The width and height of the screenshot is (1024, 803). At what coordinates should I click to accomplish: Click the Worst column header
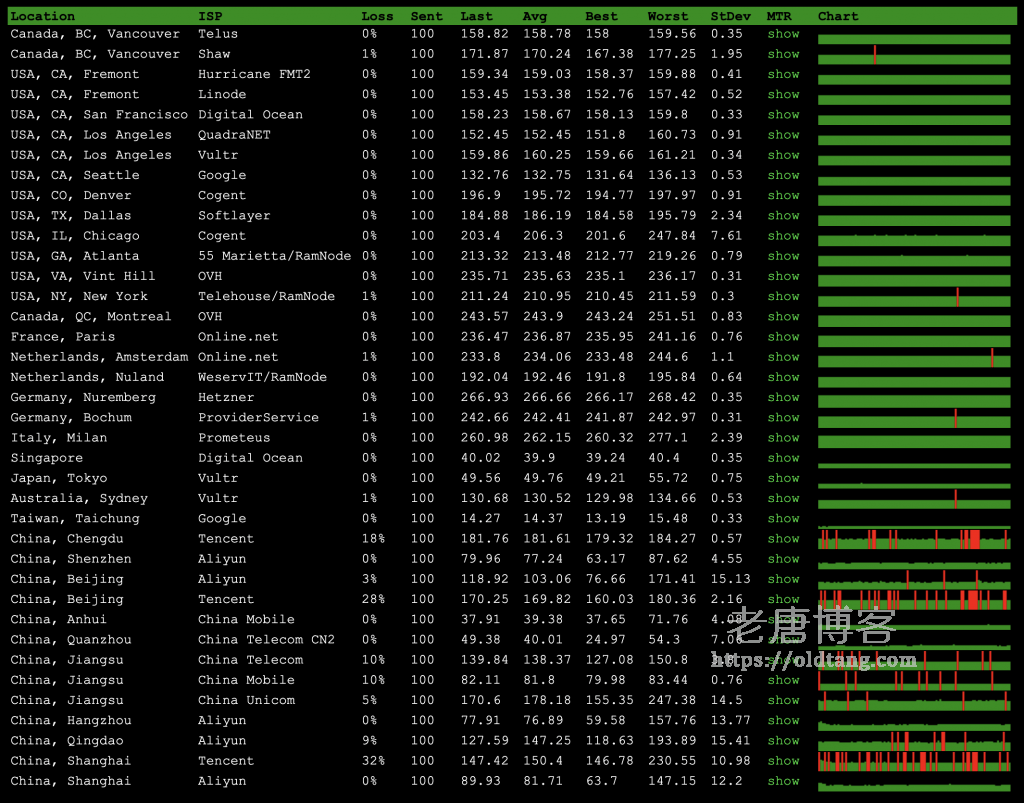(x=667, y=16)
